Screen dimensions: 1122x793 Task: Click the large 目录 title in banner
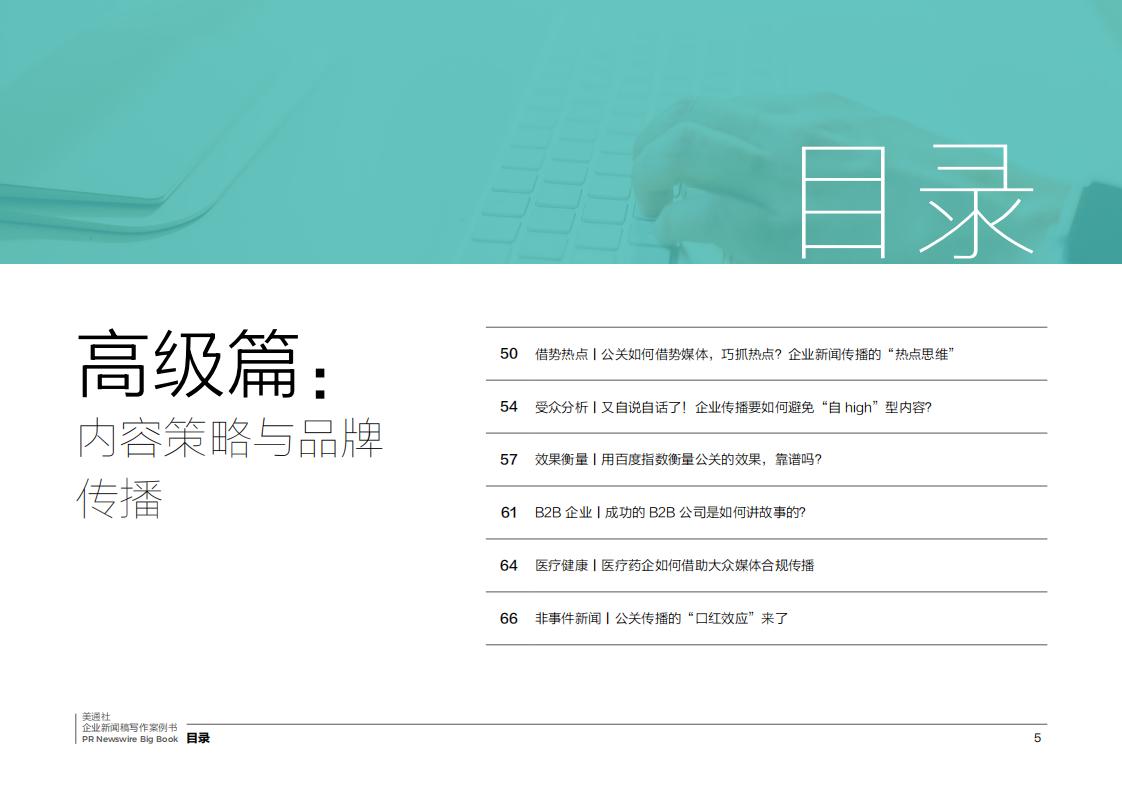tap(916, 202)
